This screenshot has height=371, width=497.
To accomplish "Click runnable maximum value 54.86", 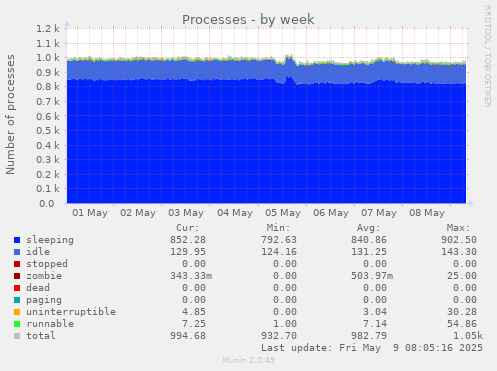I will (x=462, y=324).
